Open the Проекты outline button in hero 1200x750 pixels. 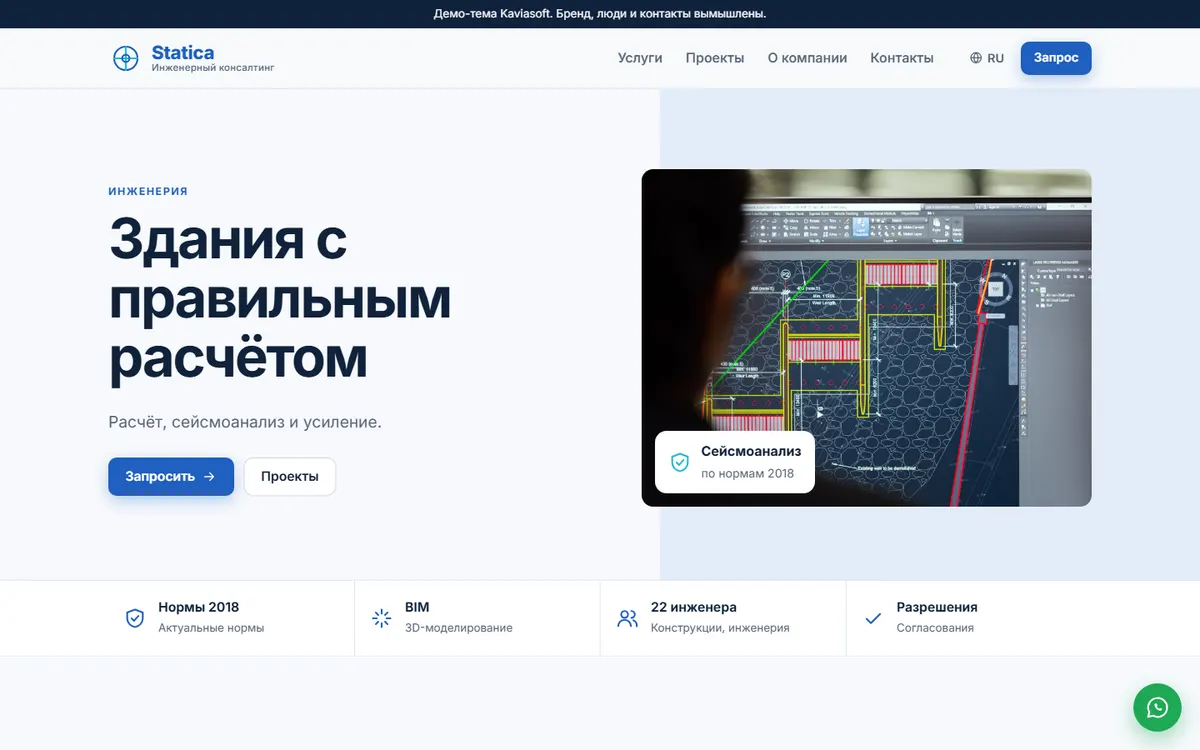[x=290, y=476]
